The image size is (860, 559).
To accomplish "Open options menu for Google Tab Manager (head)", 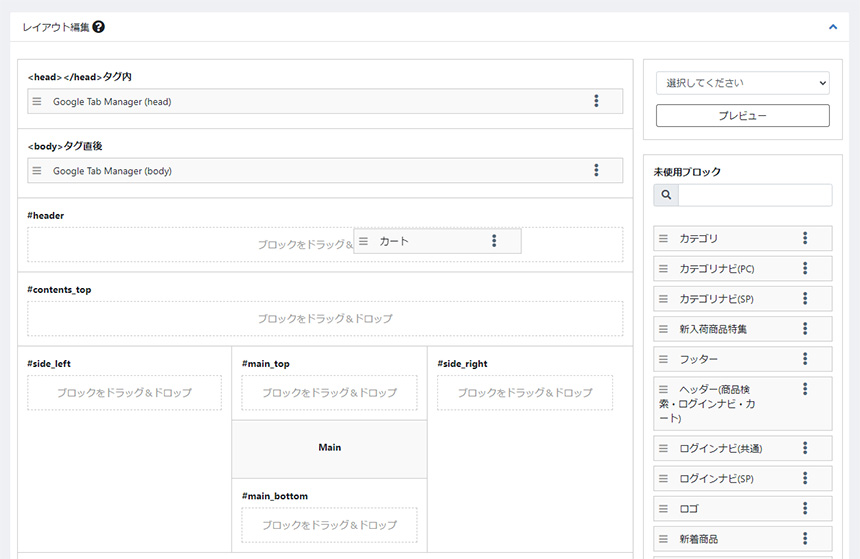I will 596,101.
